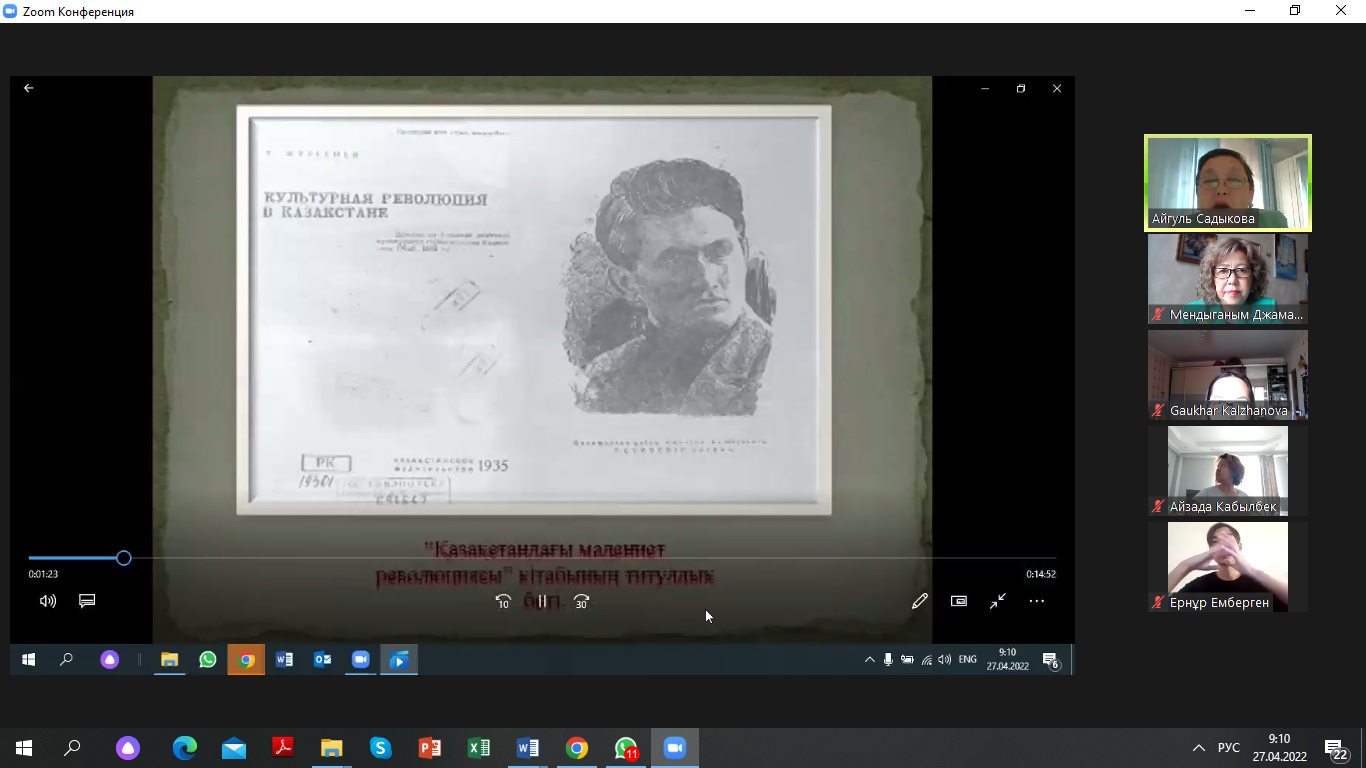Open File Explorer on the bottom taskbar
Image resolution: width=1366 pixels, height=768 pixels.
[332, 748]
